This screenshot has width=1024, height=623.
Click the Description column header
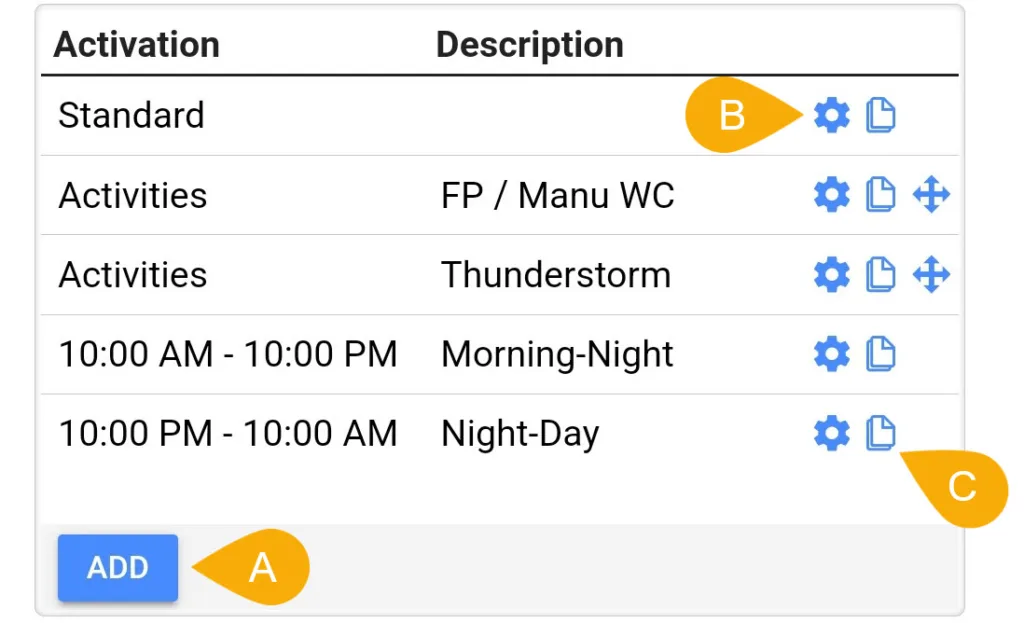tap(530, 45)
